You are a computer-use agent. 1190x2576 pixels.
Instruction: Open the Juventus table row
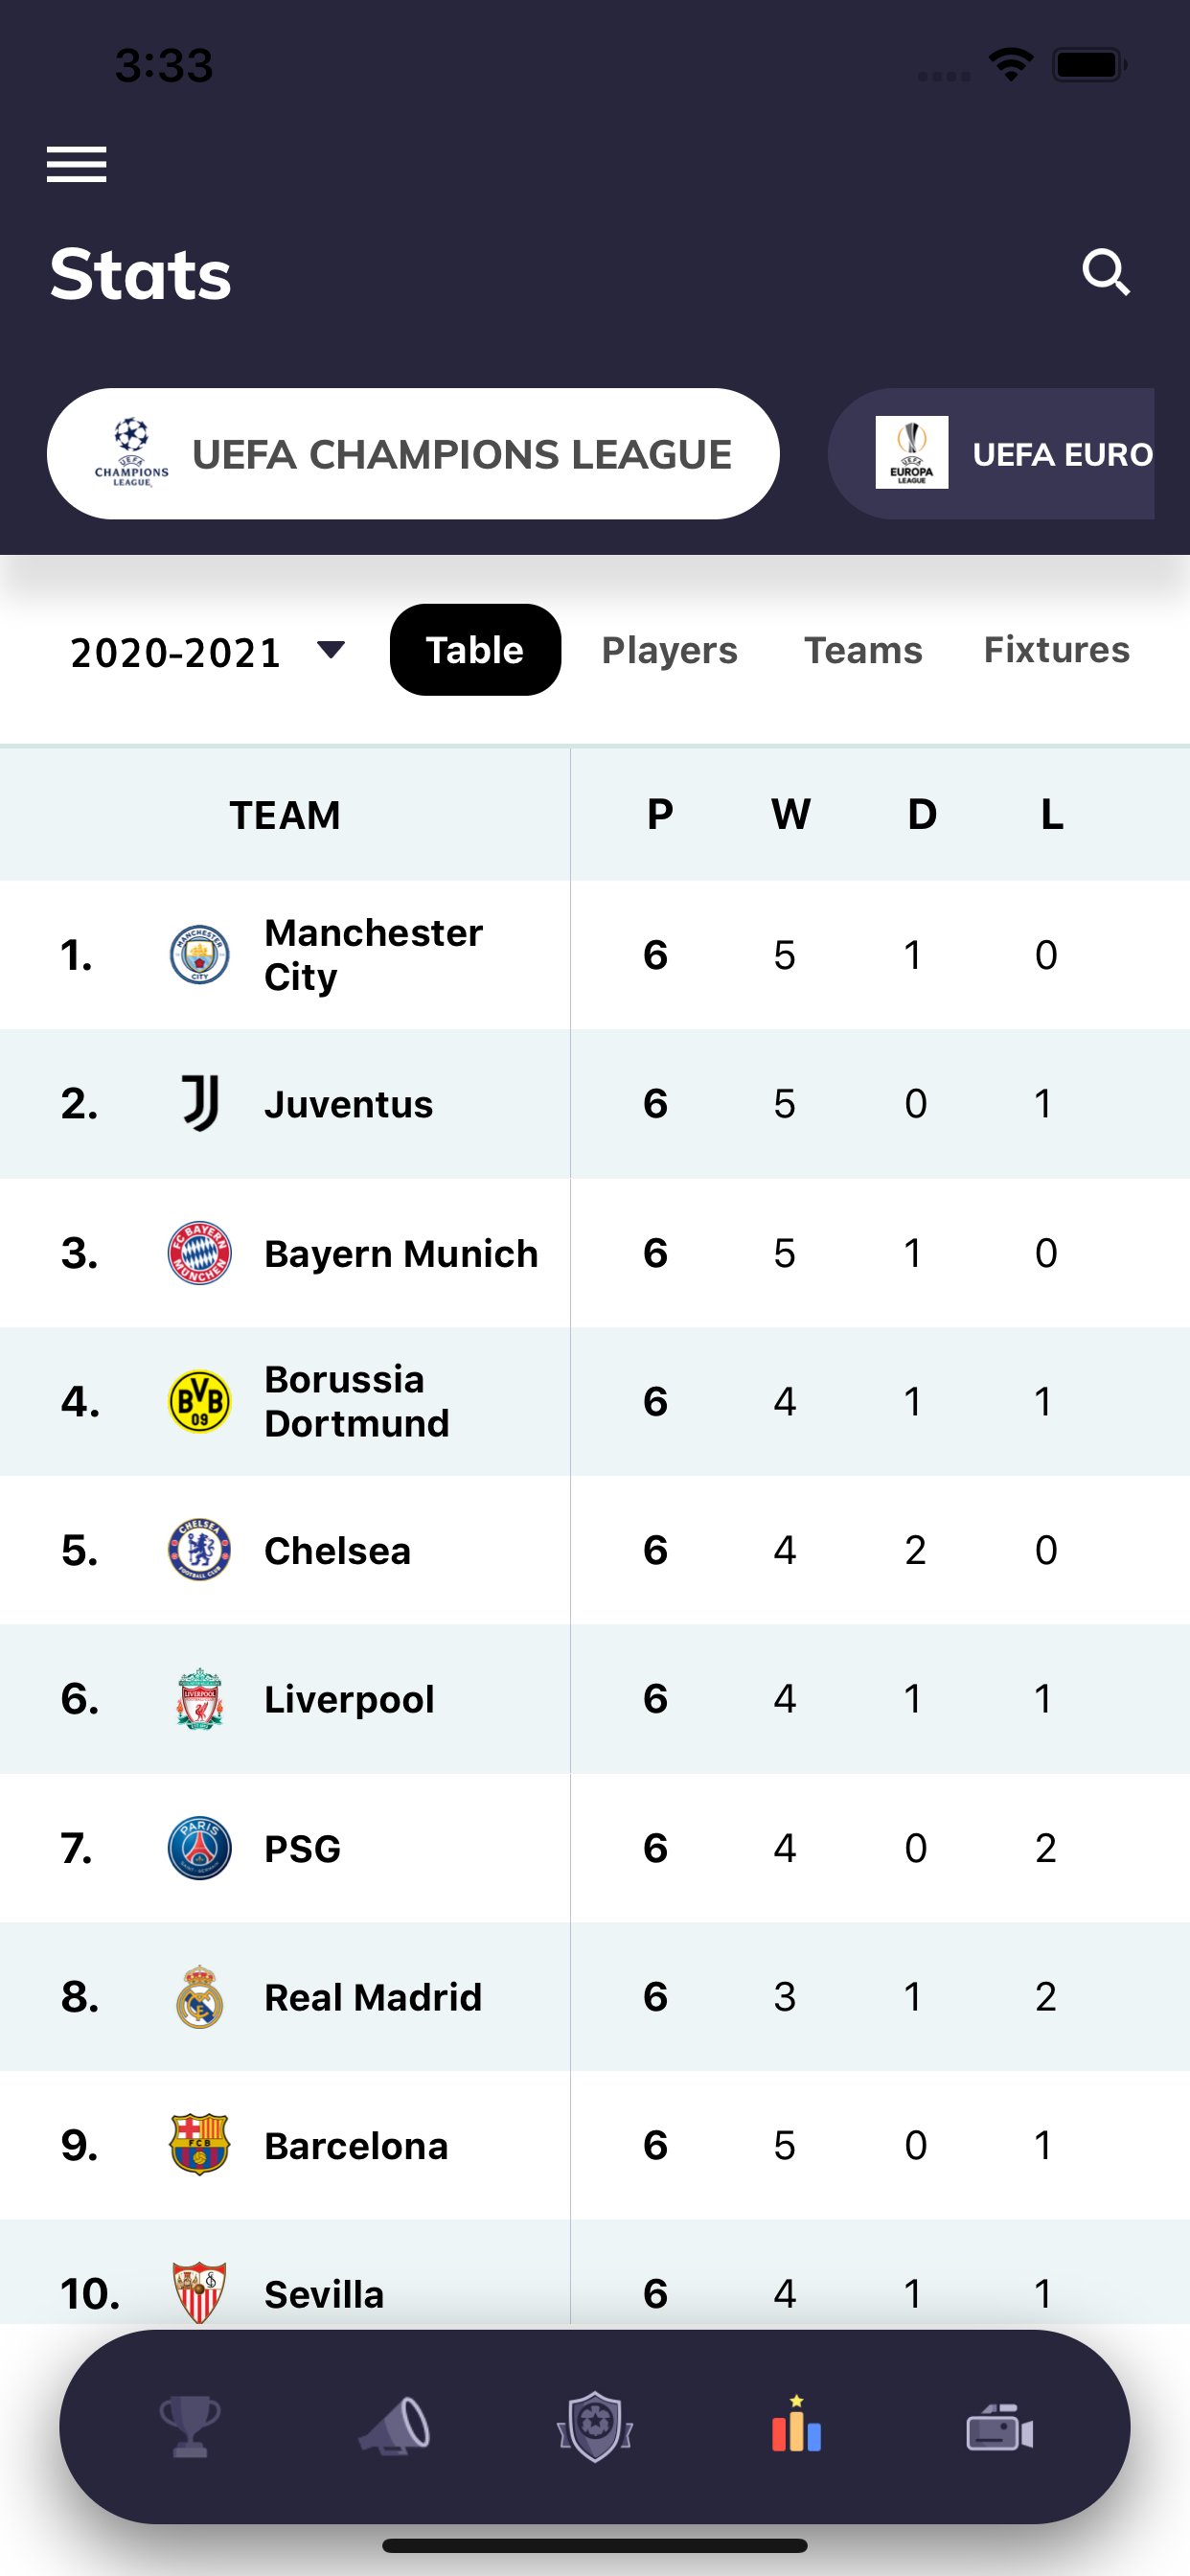(x=595, y=1104)
